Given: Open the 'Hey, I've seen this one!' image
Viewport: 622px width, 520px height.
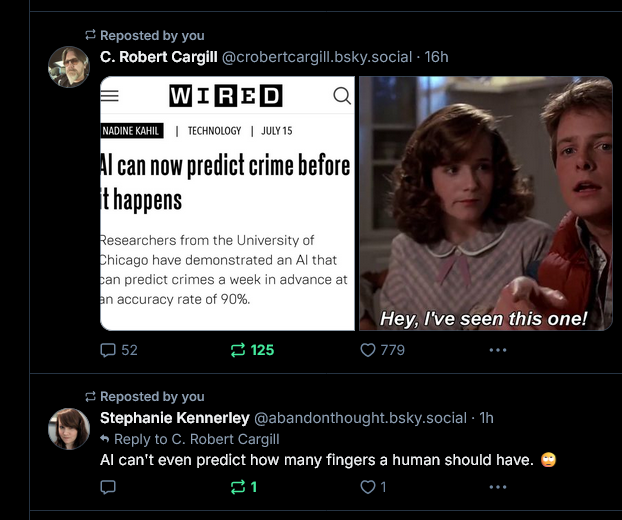Looking at the screenshot, I should click(486, 204).
